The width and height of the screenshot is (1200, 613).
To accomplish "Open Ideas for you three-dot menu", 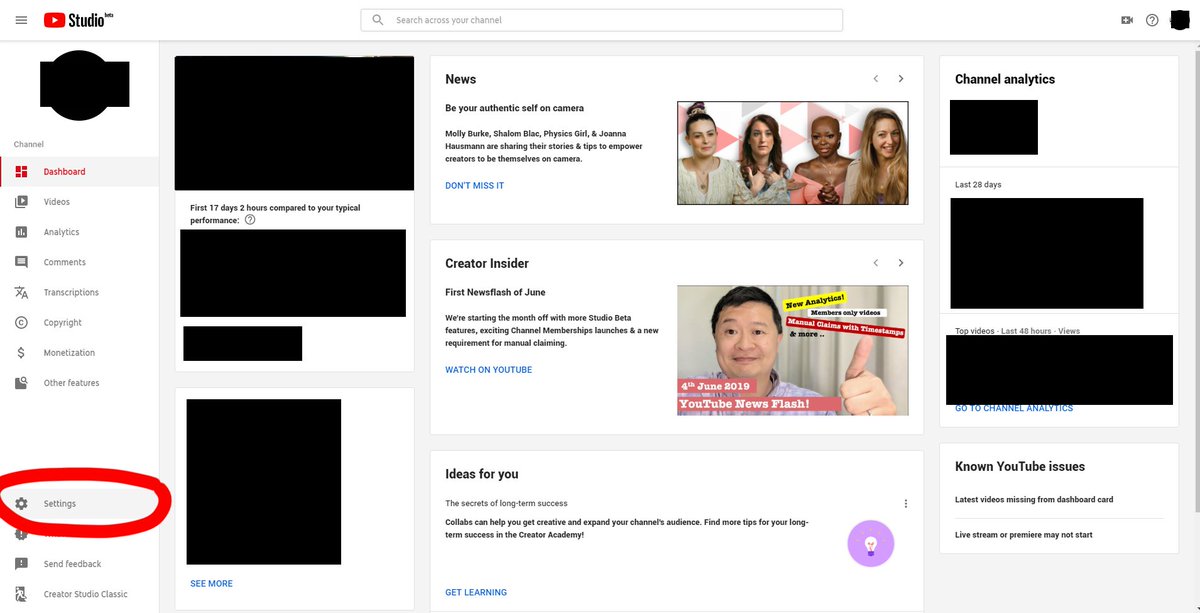I will pyautogui.click(x=906, y=504).
